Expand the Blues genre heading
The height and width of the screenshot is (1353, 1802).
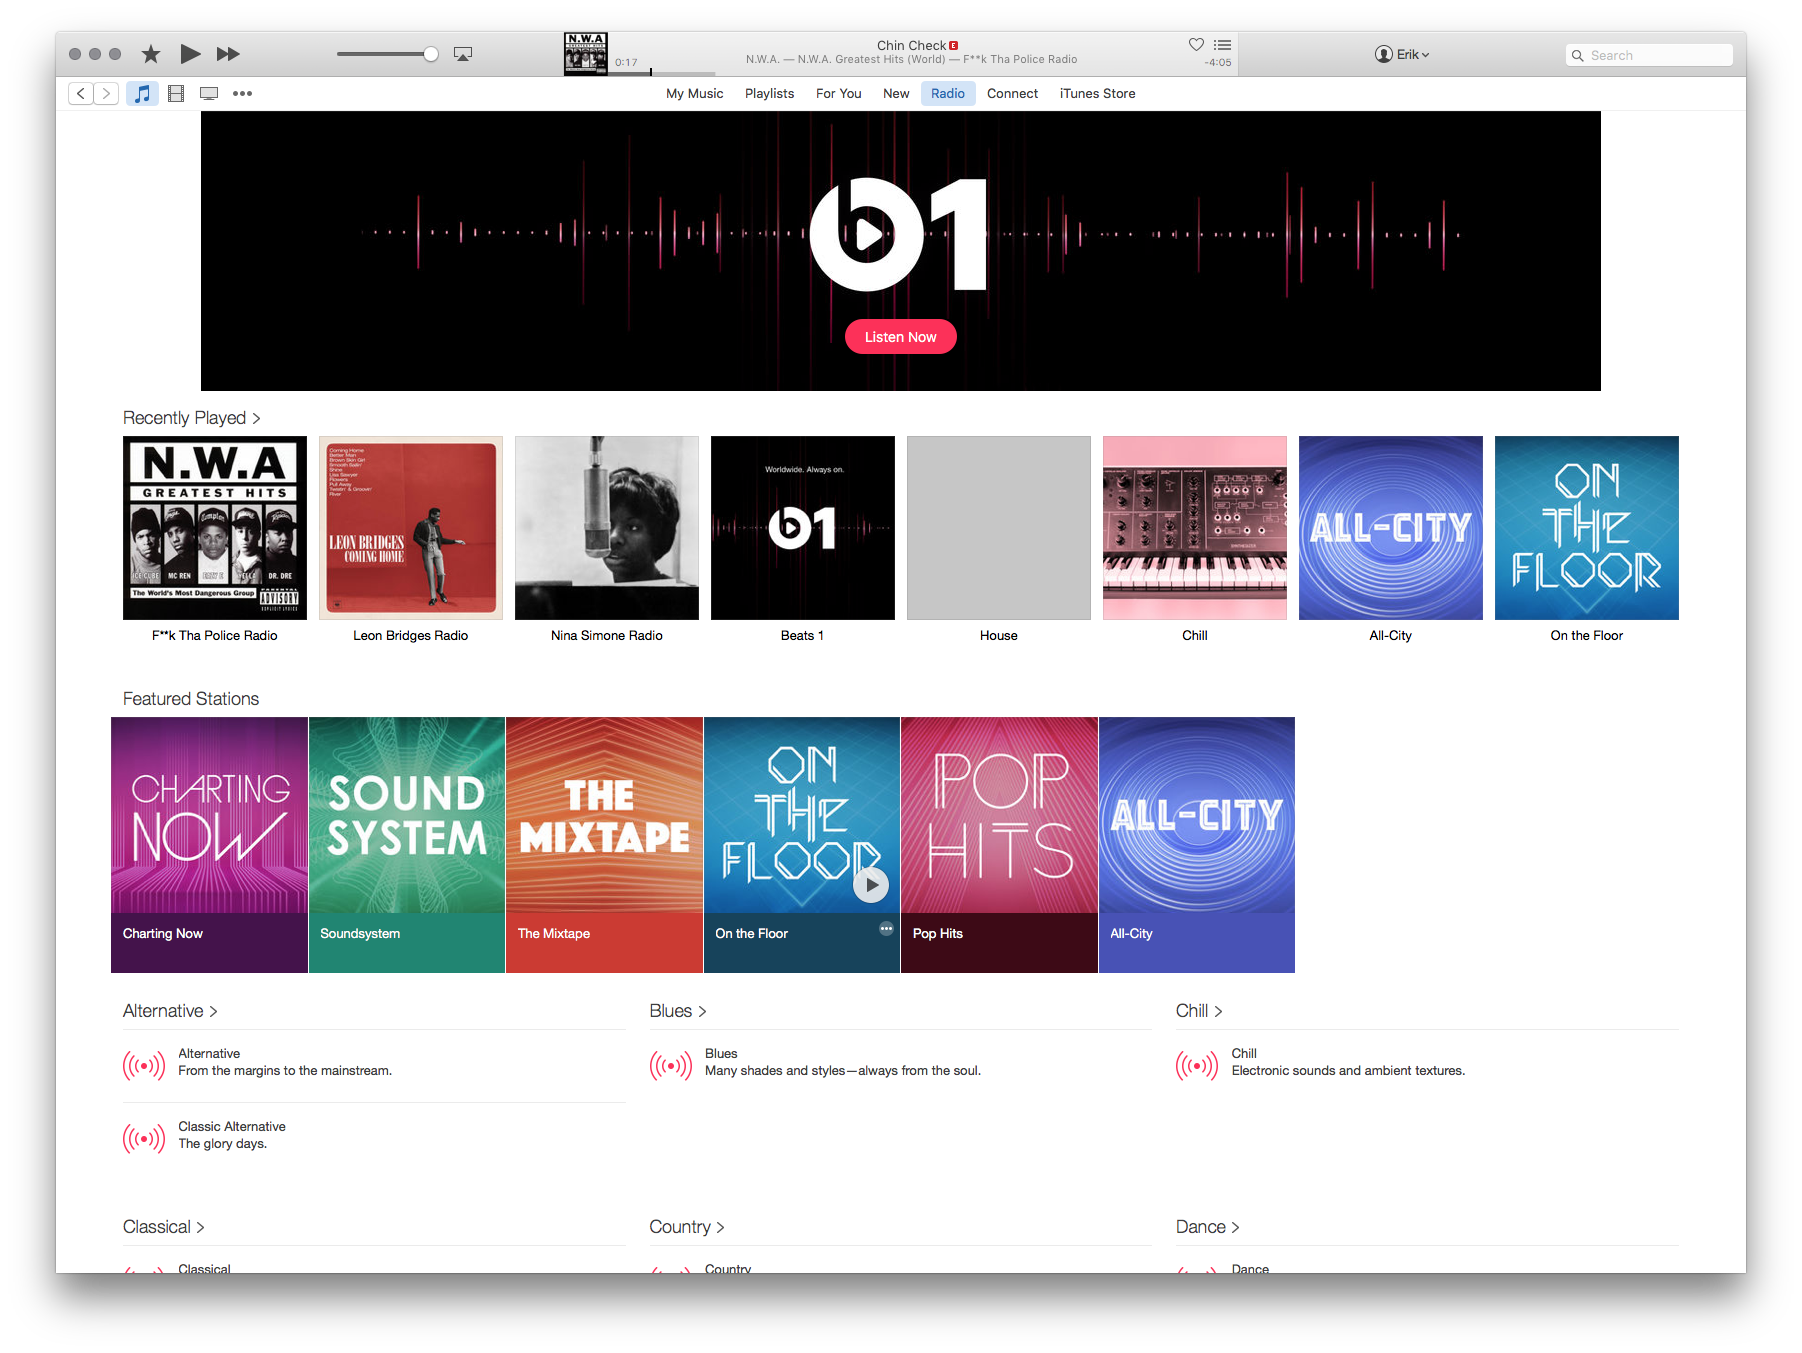pyautogui.click(x=678, y=1011)
